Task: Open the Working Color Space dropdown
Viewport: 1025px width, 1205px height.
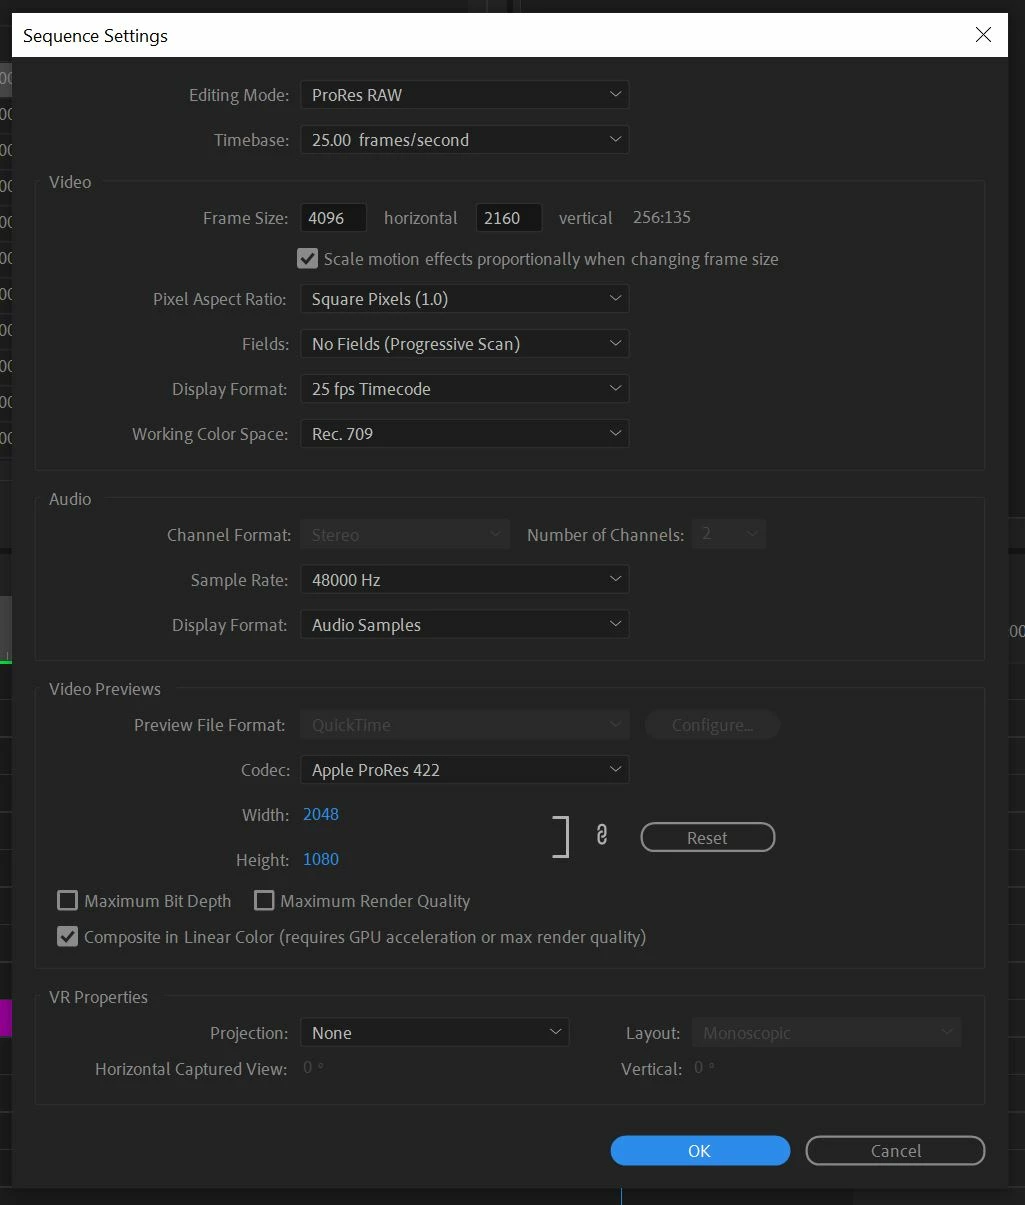Action: coord(464,434)
